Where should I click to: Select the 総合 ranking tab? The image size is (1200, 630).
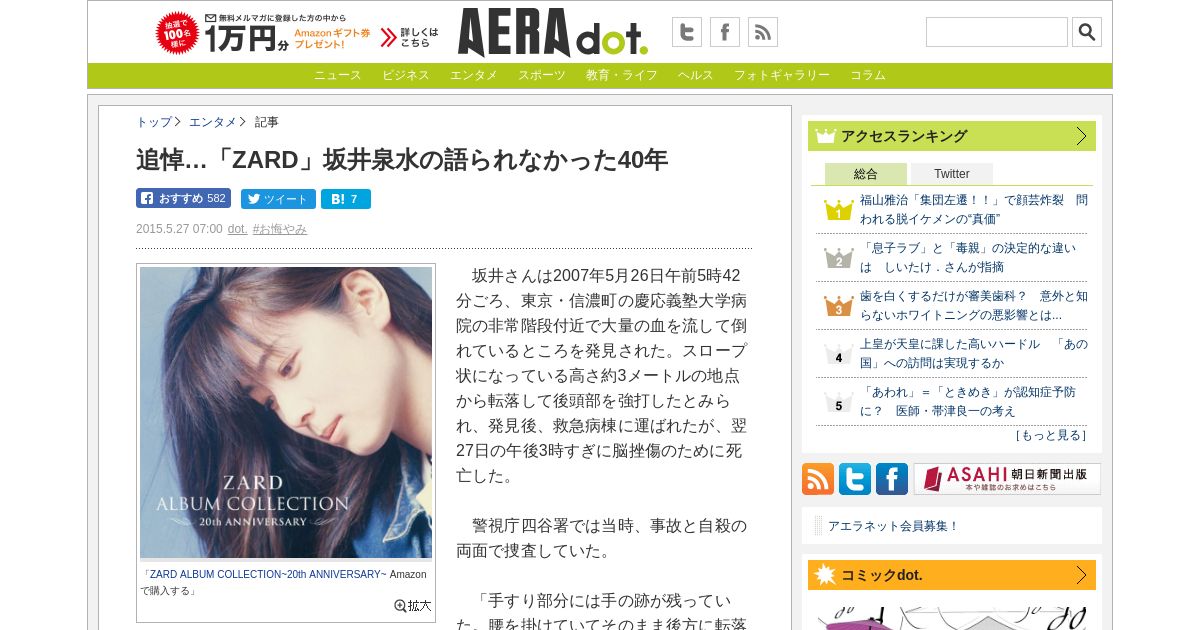(866, 174)
